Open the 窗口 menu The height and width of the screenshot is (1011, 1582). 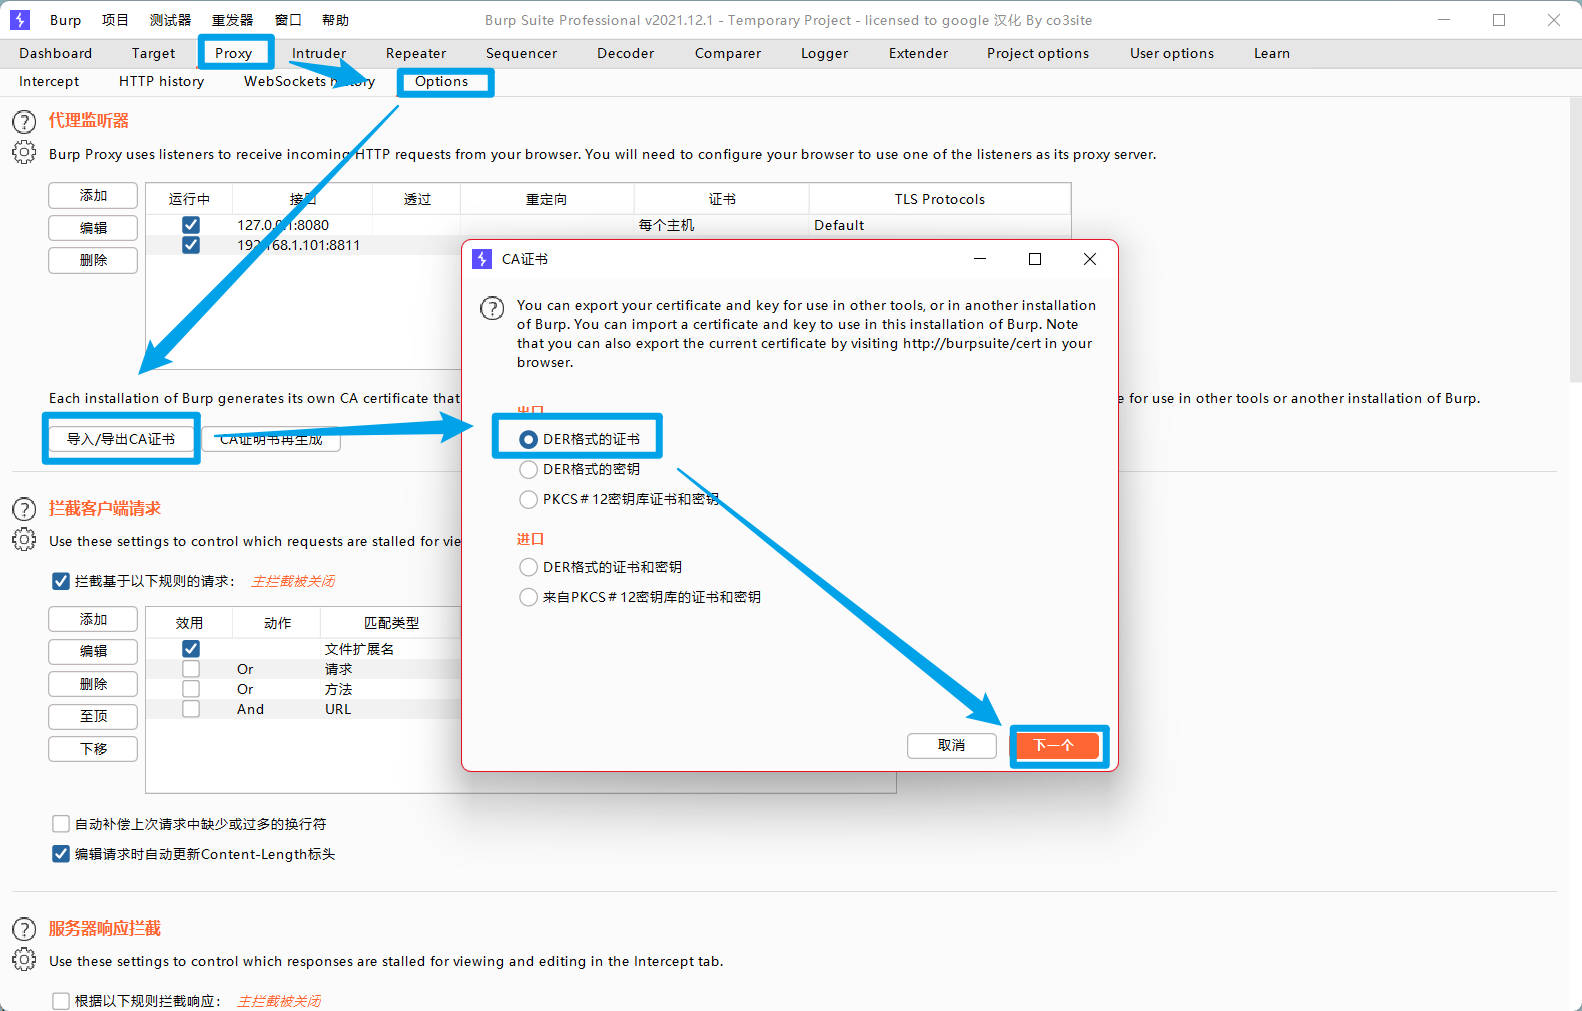pos(288,20)
